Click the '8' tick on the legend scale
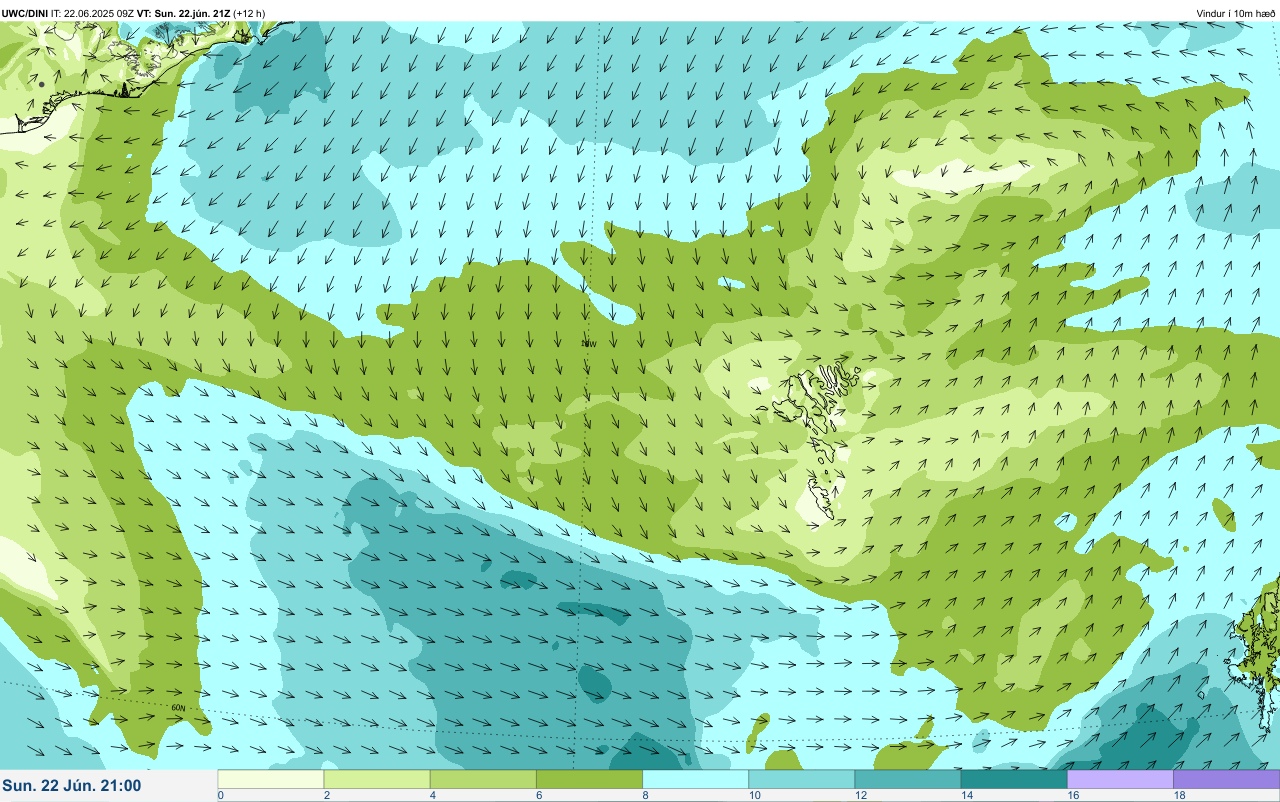 [644, 795]
